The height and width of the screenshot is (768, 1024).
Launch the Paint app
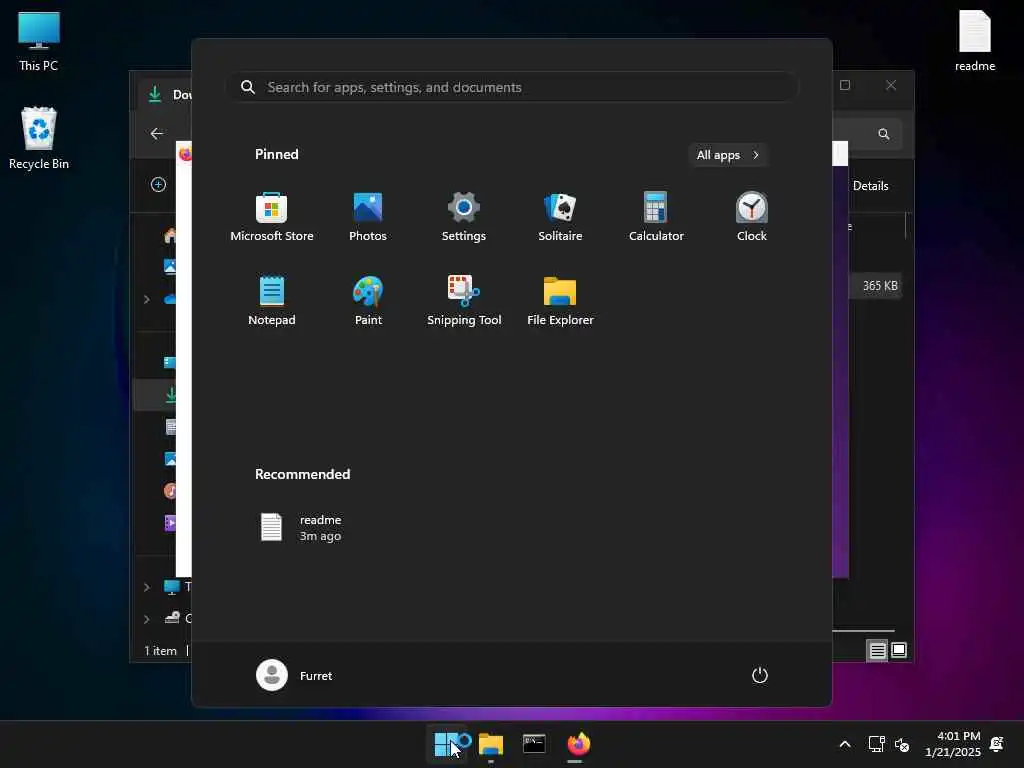(368, 301)
